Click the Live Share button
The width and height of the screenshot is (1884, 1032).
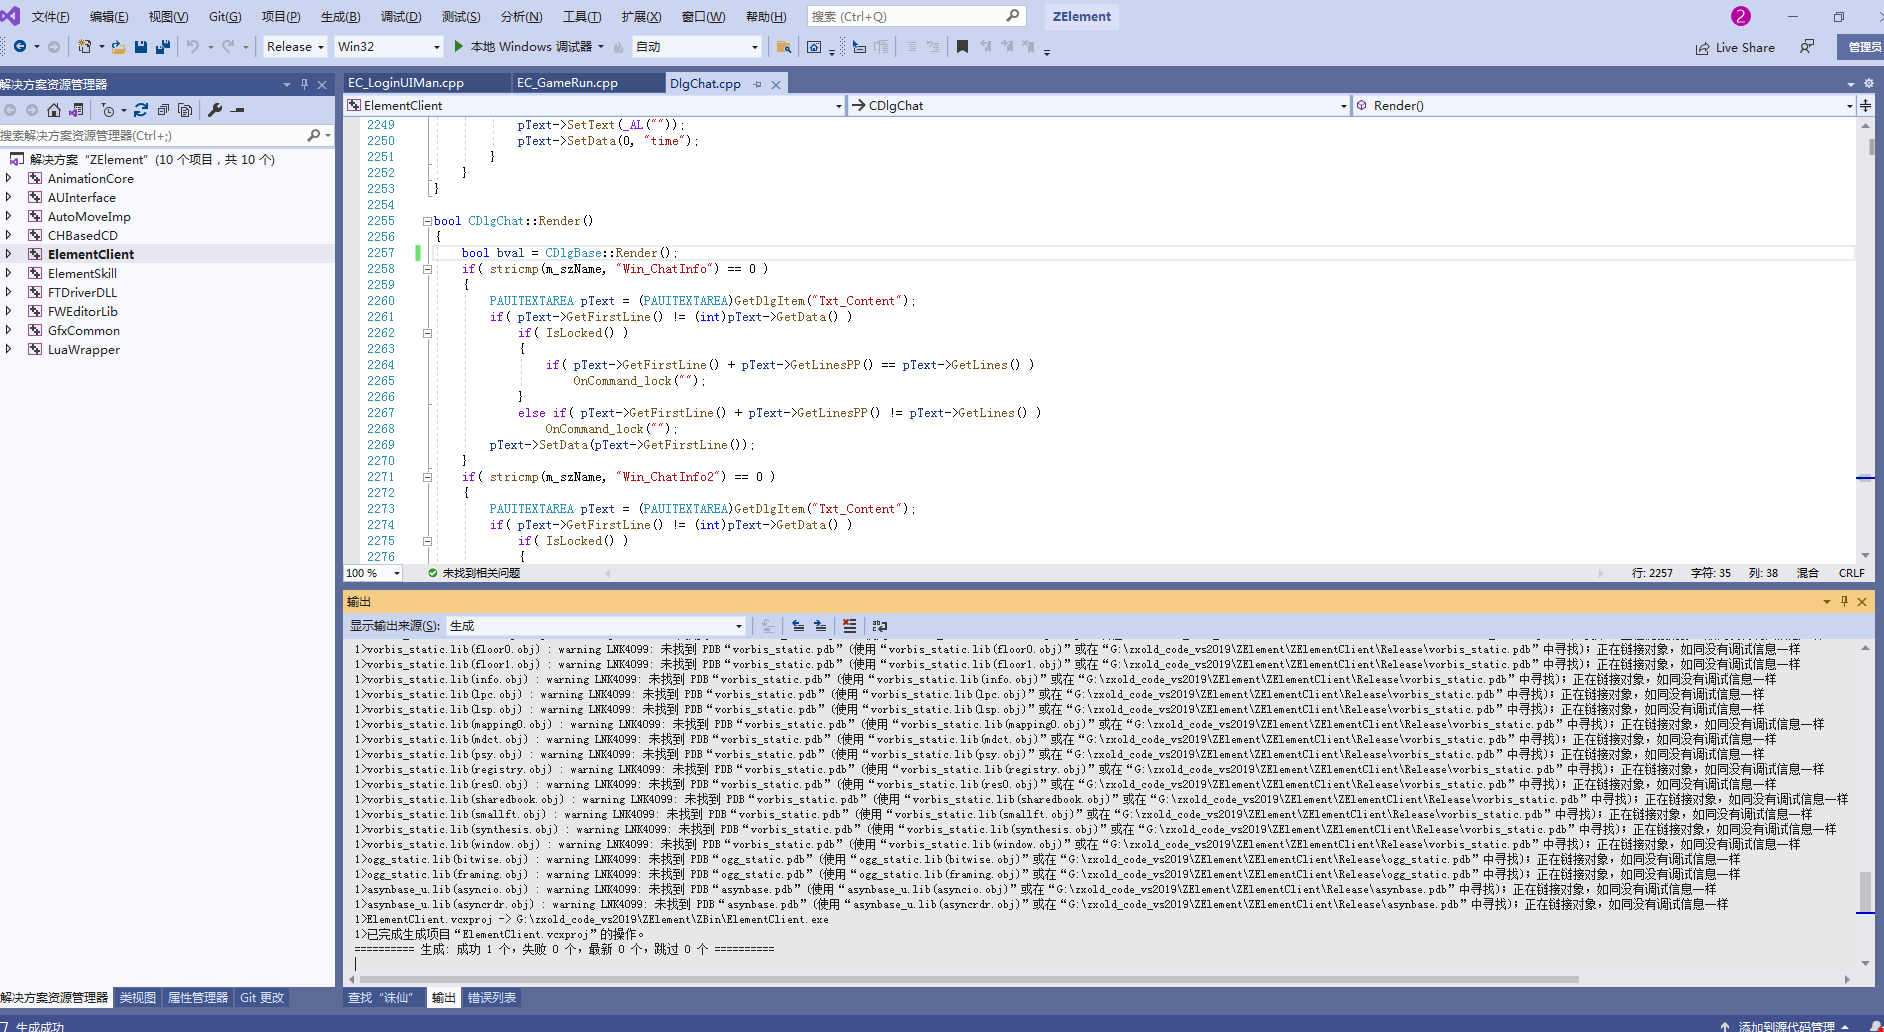[x=1735, y=47]
